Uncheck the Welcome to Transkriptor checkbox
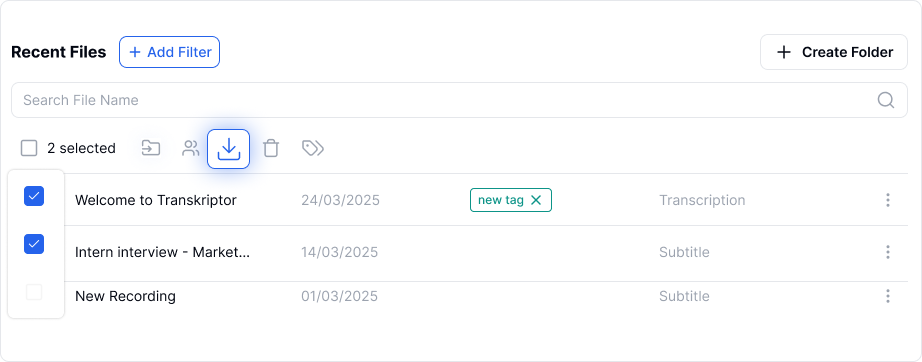This screenshot has height=362, width=922. pos(34,196)
